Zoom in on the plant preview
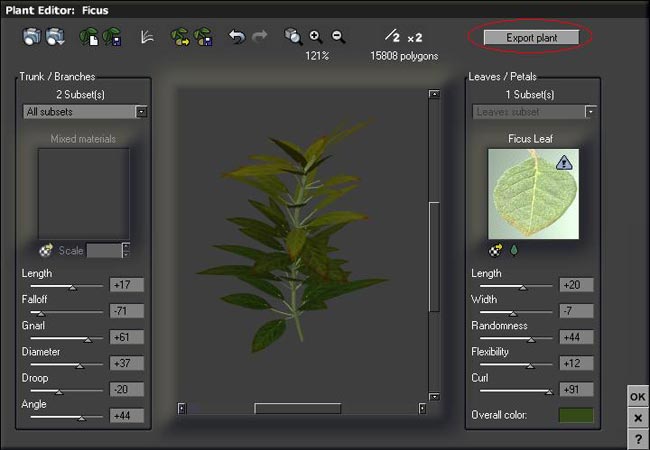The width and height of the screenshot is (650, 450). tap(316, 37)
